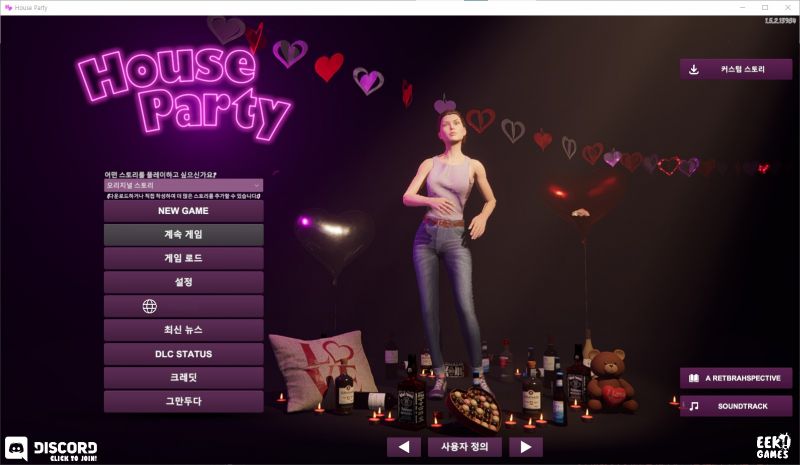Click the Discord join icon

(18, 448)
